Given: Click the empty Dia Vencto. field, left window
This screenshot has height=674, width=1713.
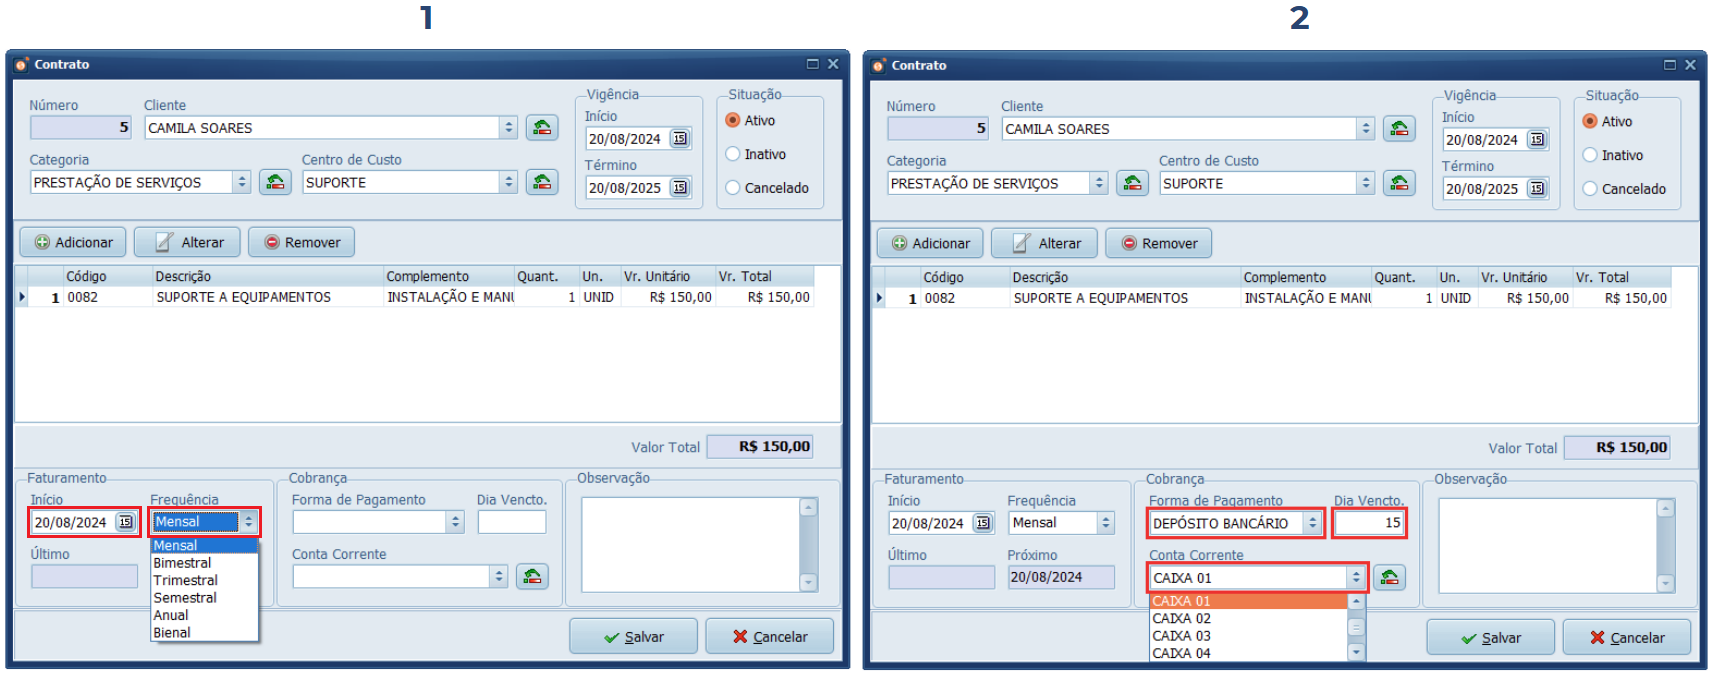Looking at the screenshot, I should (511, 522).
